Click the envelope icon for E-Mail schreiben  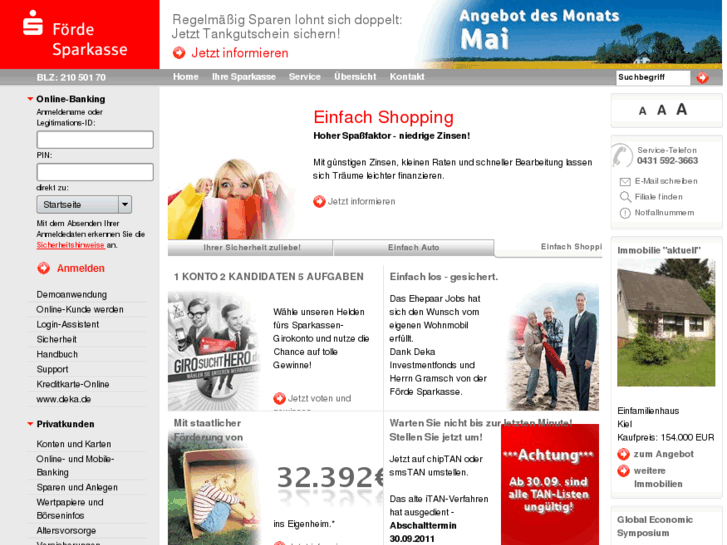coord(625,181)
